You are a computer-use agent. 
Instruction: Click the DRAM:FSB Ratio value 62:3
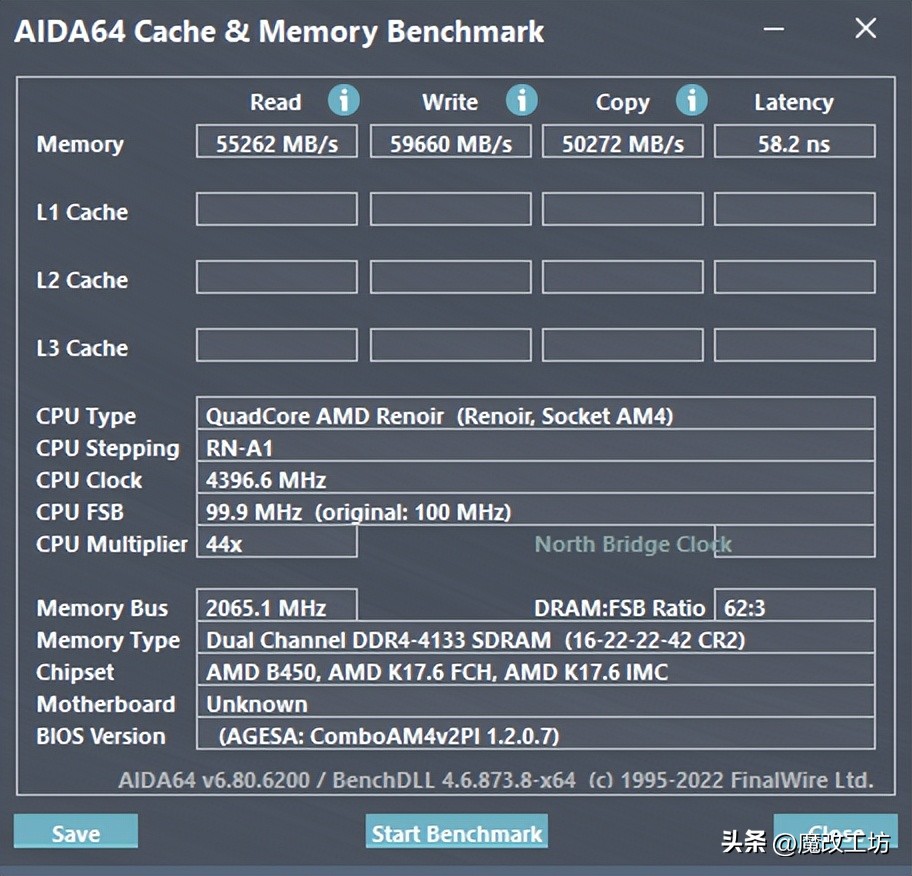794,607
